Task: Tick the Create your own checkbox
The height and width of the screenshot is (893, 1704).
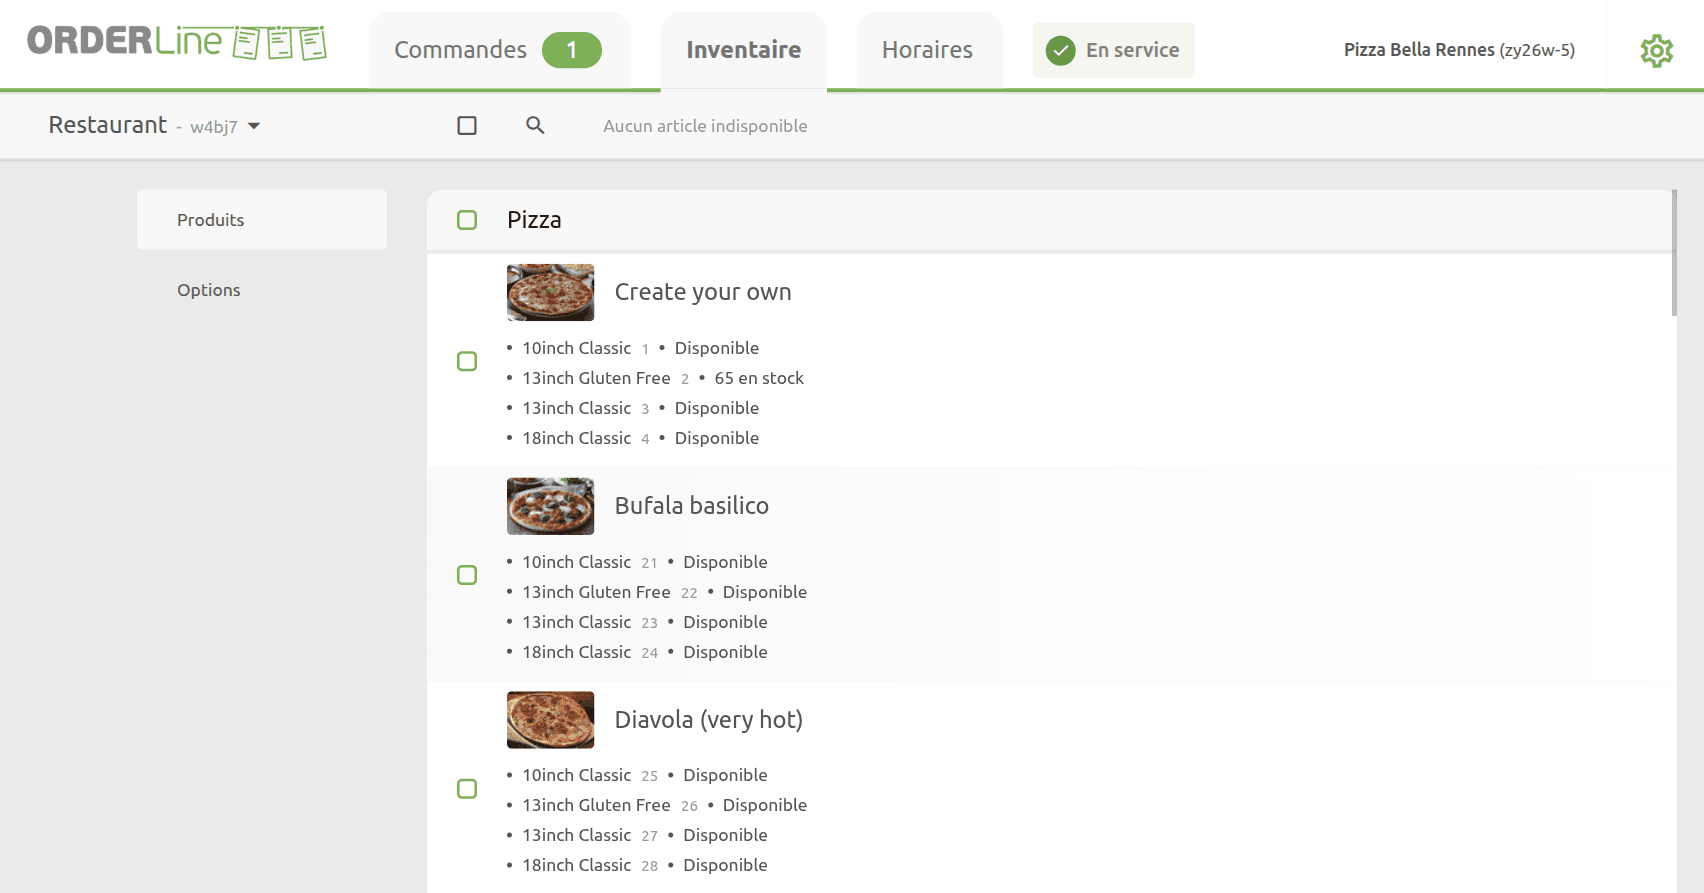Action: 467,361
